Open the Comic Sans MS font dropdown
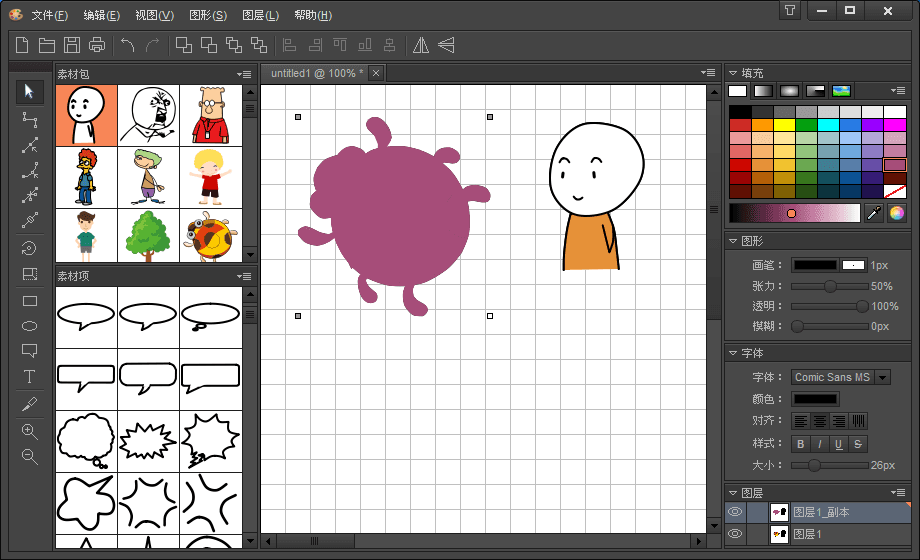The width and height of the screenshot is (920, 560). (882, 377)
